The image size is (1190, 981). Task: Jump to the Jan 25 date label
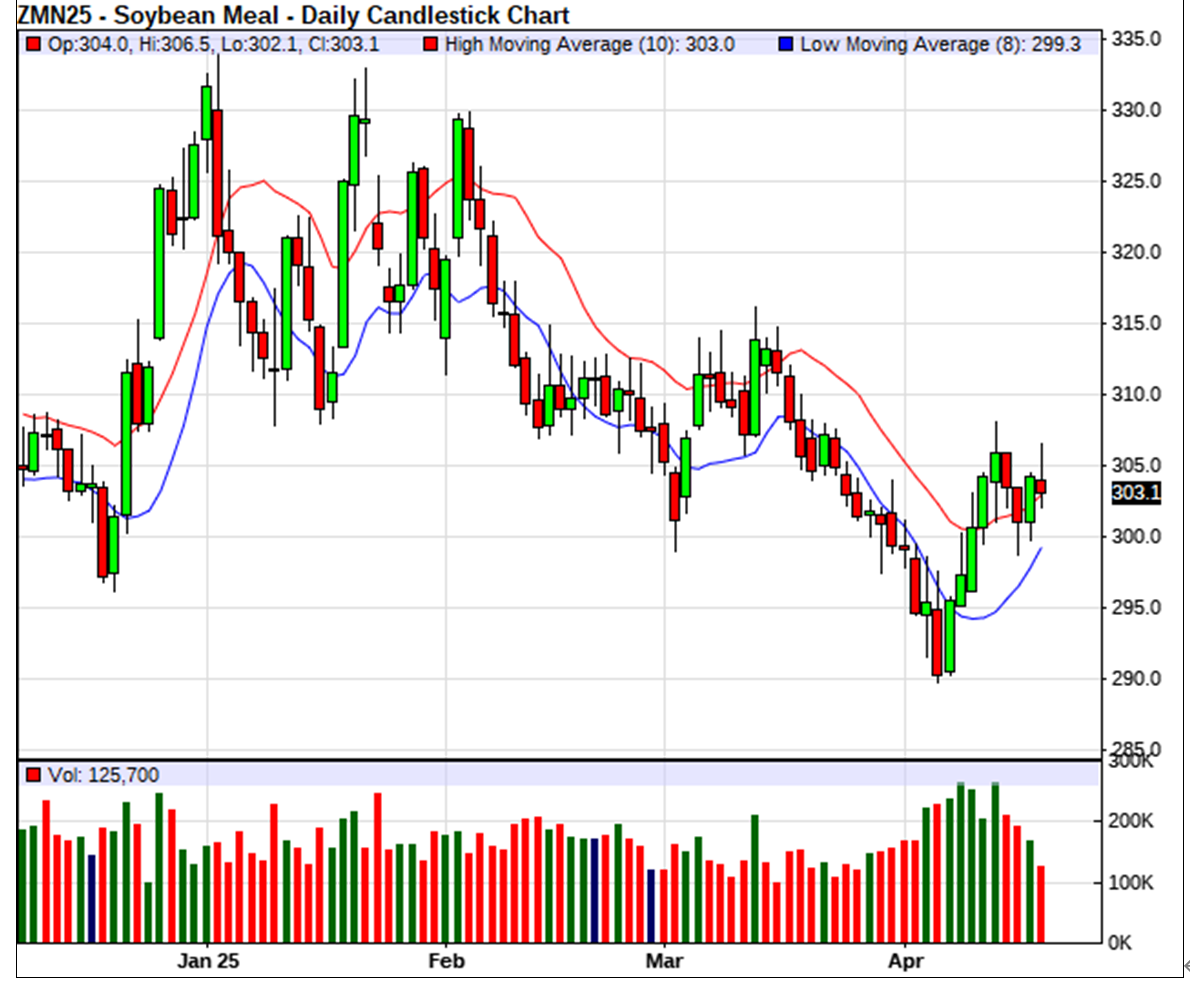tap(208, 961)
